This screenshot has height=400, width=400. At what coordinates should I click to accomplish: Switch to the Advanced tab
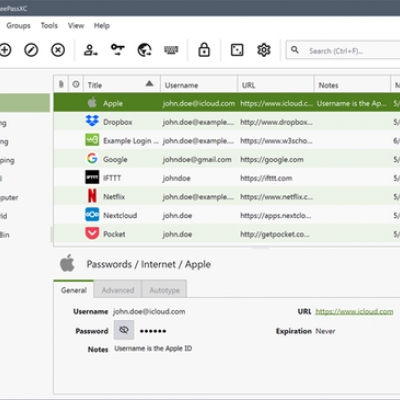point(118,290)
